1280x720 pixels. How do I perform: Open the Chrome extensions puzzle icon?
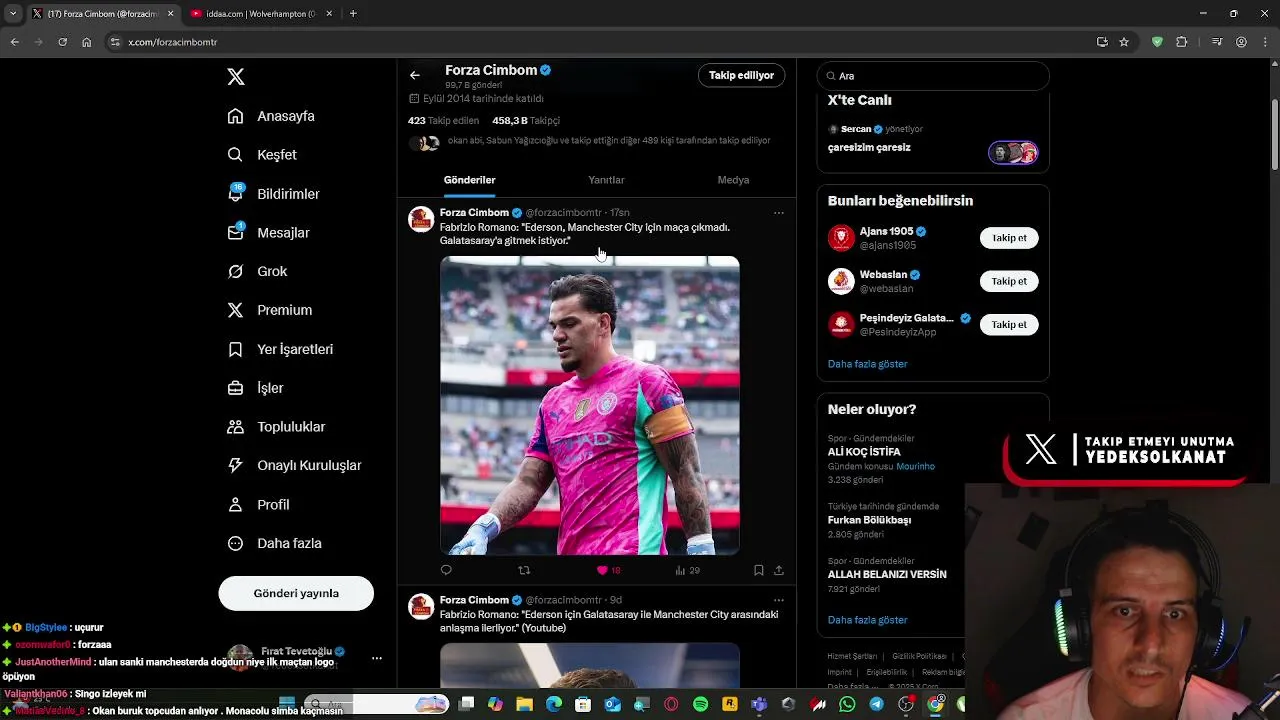[1182, 42]
